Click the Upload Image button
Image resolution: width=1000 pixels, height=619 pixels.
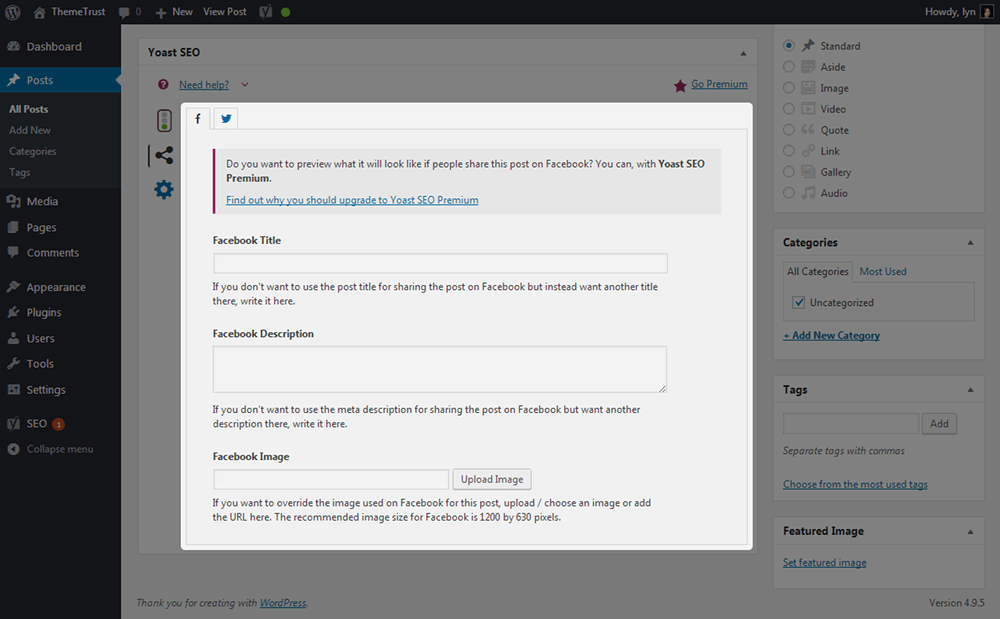click(491, 479)
